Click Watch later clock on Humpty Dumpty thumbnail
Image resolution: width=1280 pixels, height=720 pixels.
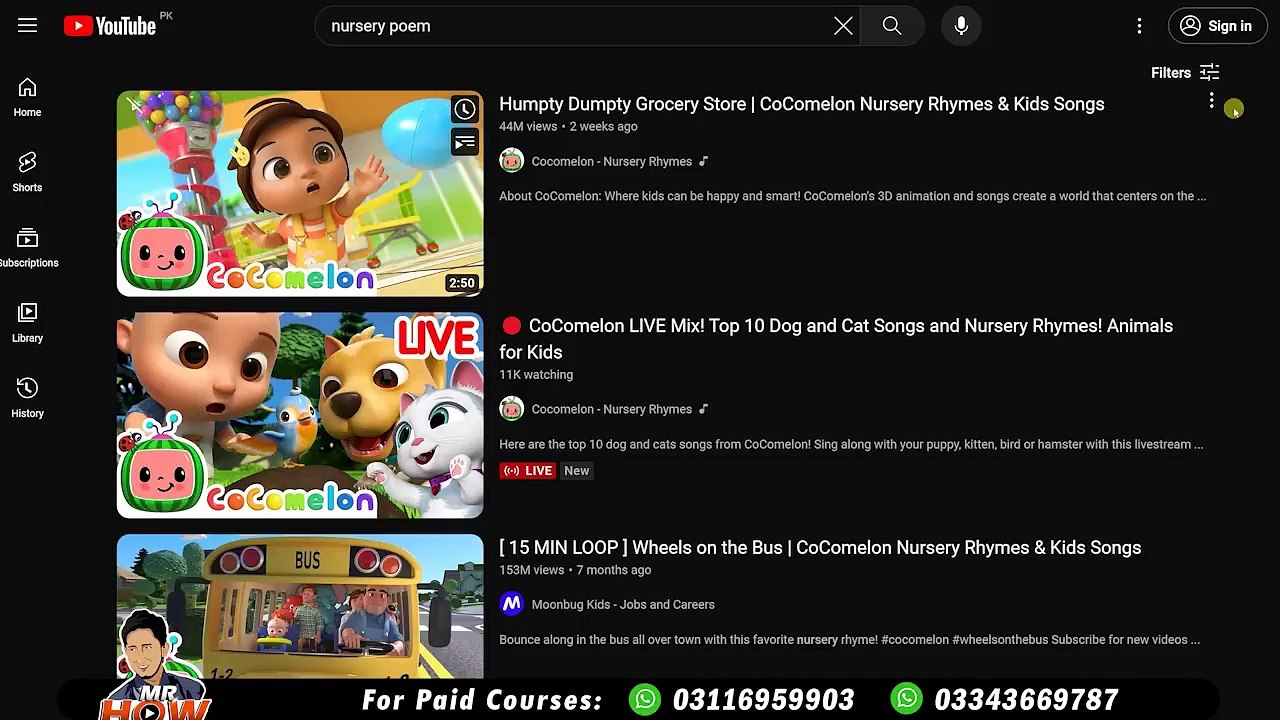coord(464,109)
